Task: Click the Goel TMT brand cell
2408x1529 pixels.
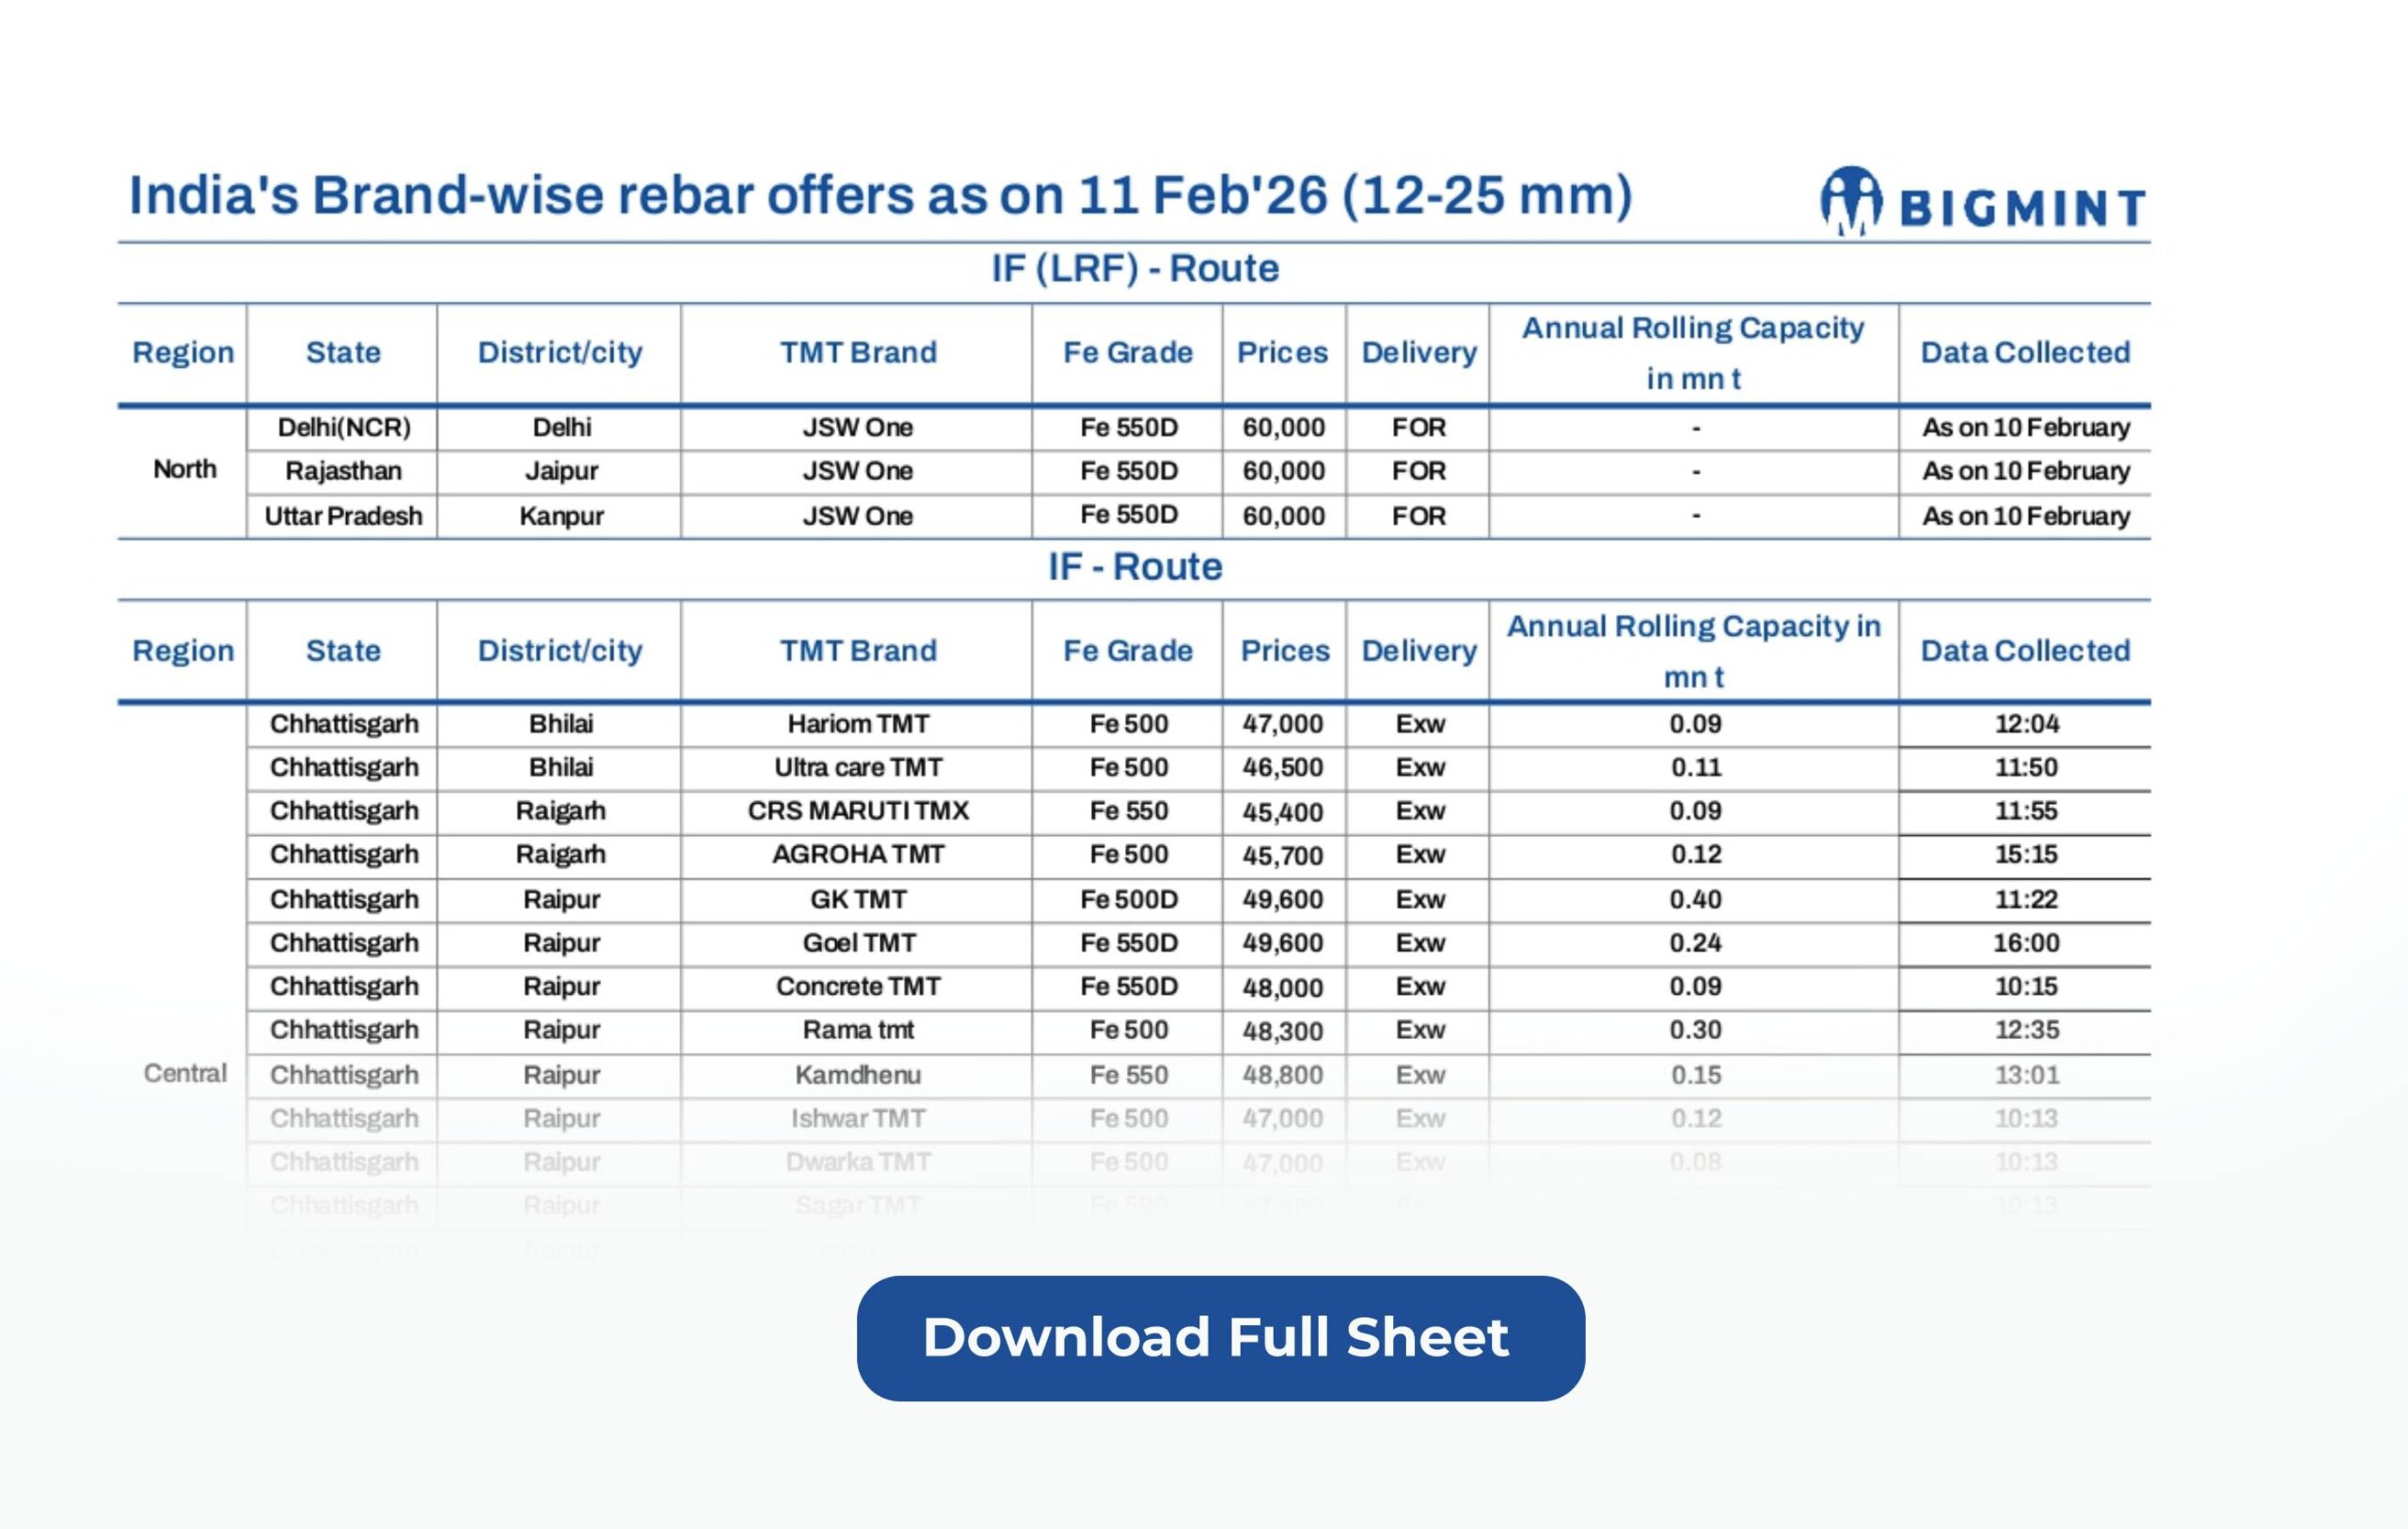Action: (x=858, y=943)
